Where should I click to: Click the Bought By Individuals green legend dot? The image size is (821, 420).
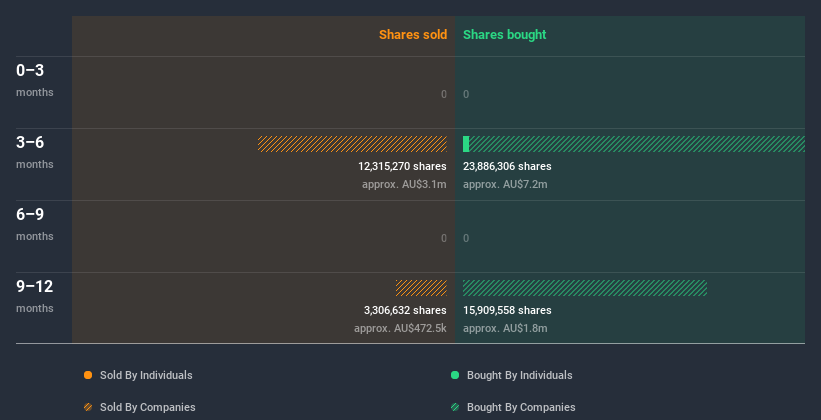(x=455, y=375)
